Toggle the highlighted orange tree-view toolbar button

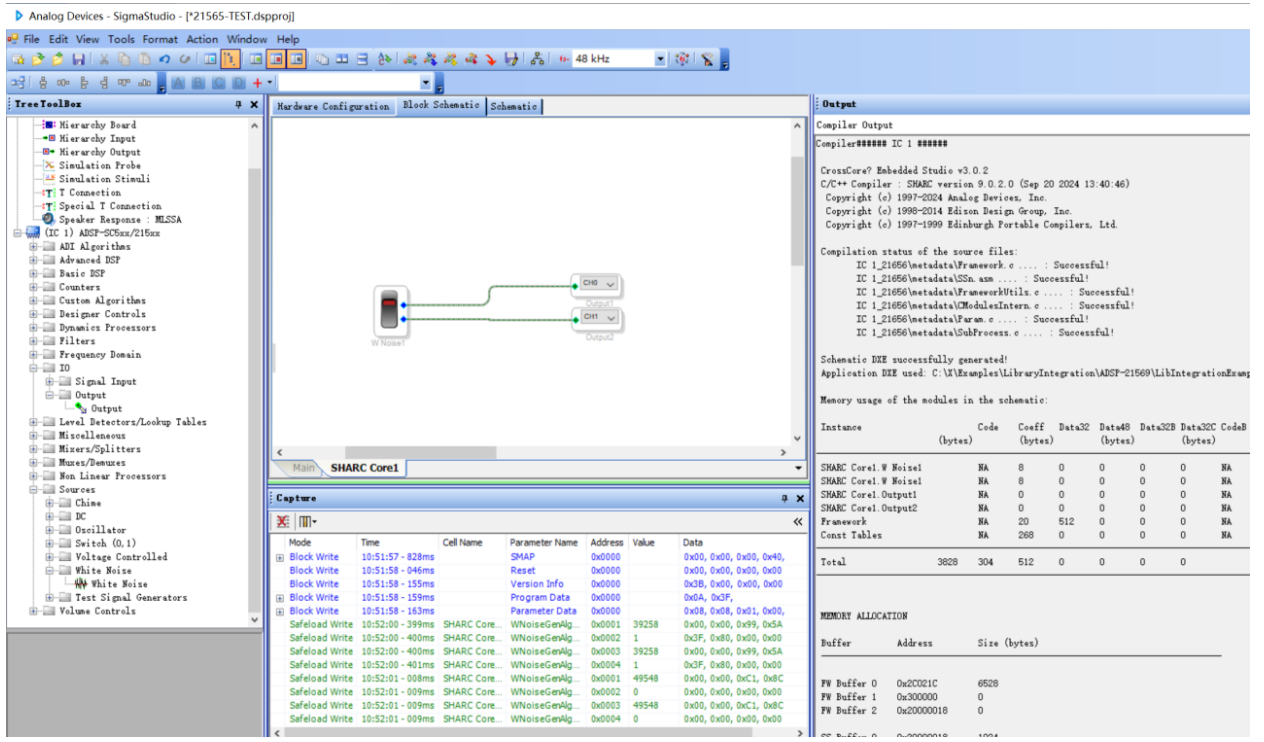pyautogui.click(x=231, y=59)
